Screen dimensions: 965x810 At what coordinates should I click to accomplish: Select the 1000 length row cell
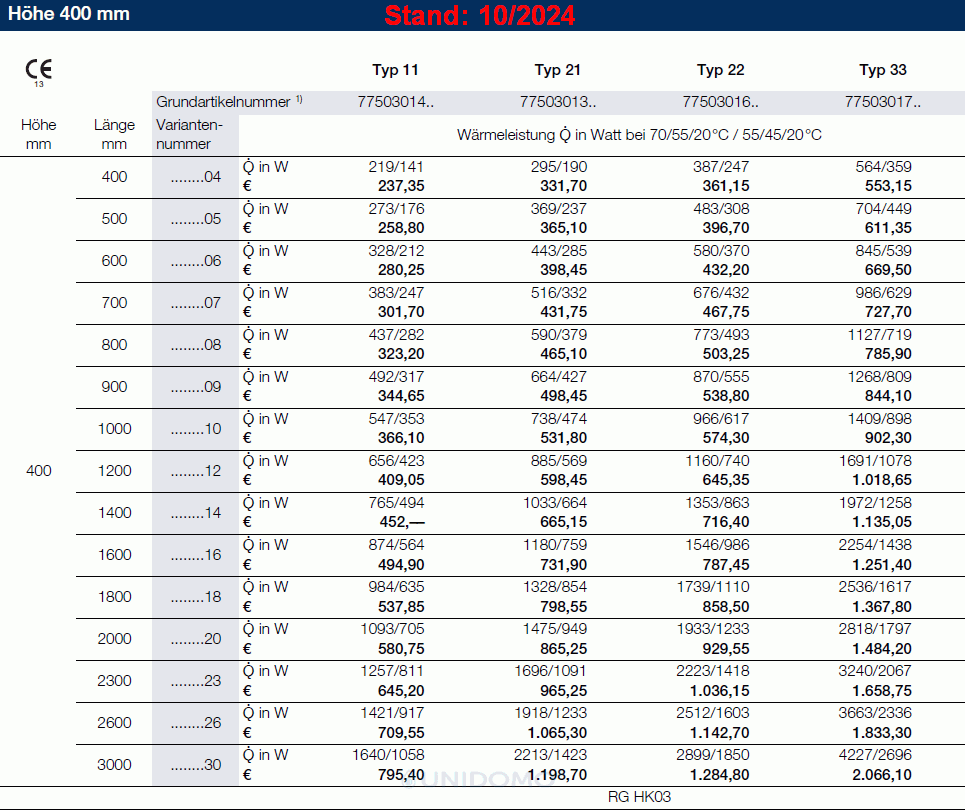(x=114, y=429)
